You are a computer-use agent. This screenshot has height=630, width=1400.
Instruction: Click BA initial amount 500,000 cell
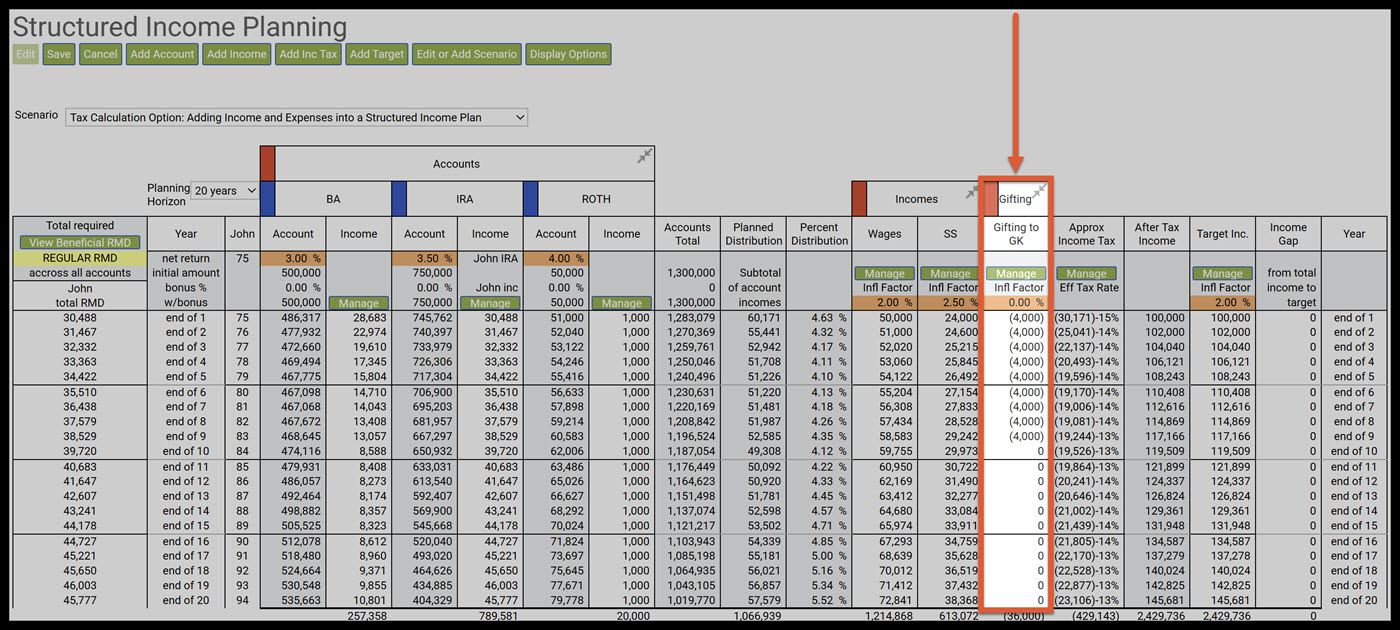pos(301,273)
